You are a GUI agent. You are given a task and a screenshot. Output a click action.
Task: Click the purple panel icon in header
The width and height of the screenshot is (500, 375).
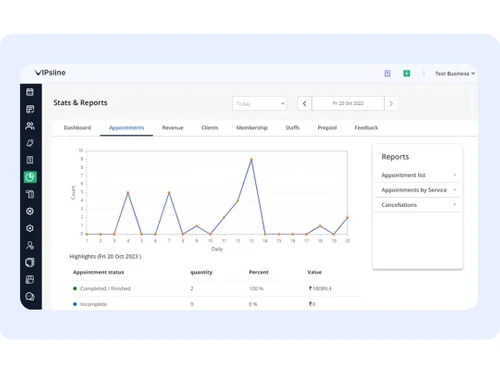[x=387, y=73]
